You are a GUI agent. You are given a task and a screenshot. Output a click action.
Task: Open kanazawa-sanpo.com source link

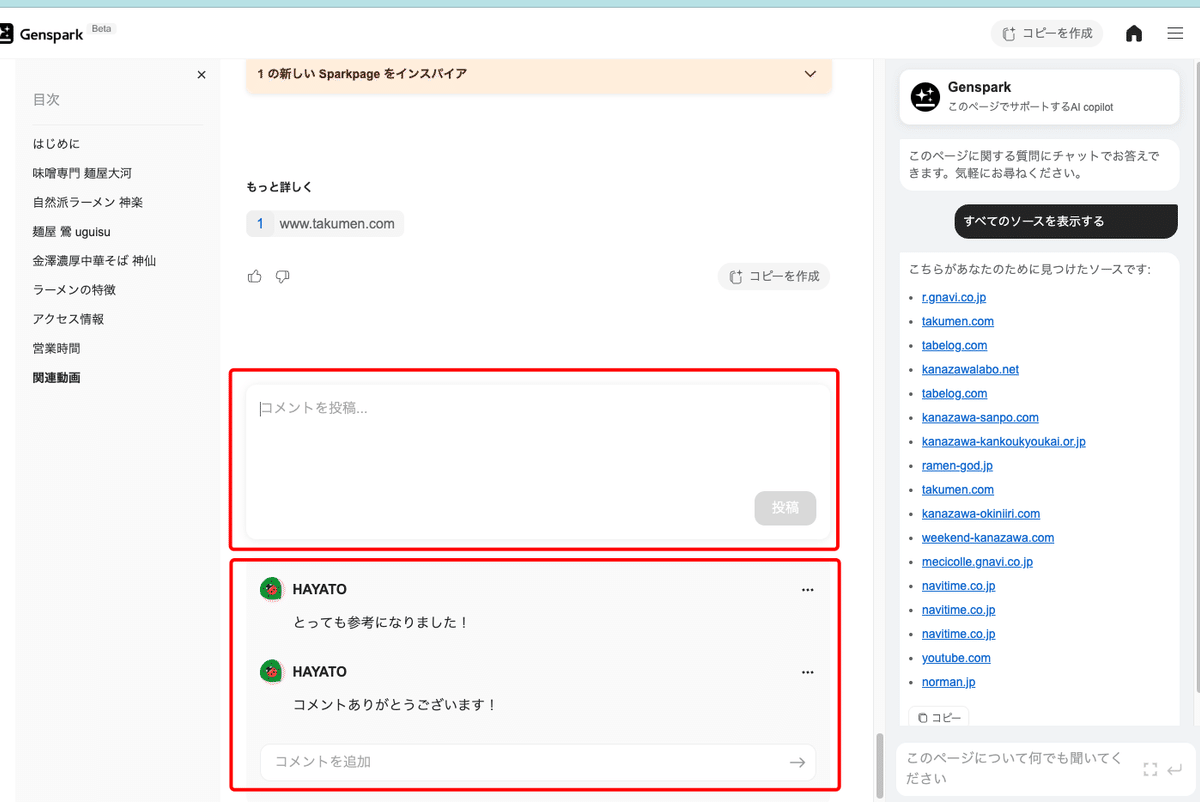pos(980,417)
